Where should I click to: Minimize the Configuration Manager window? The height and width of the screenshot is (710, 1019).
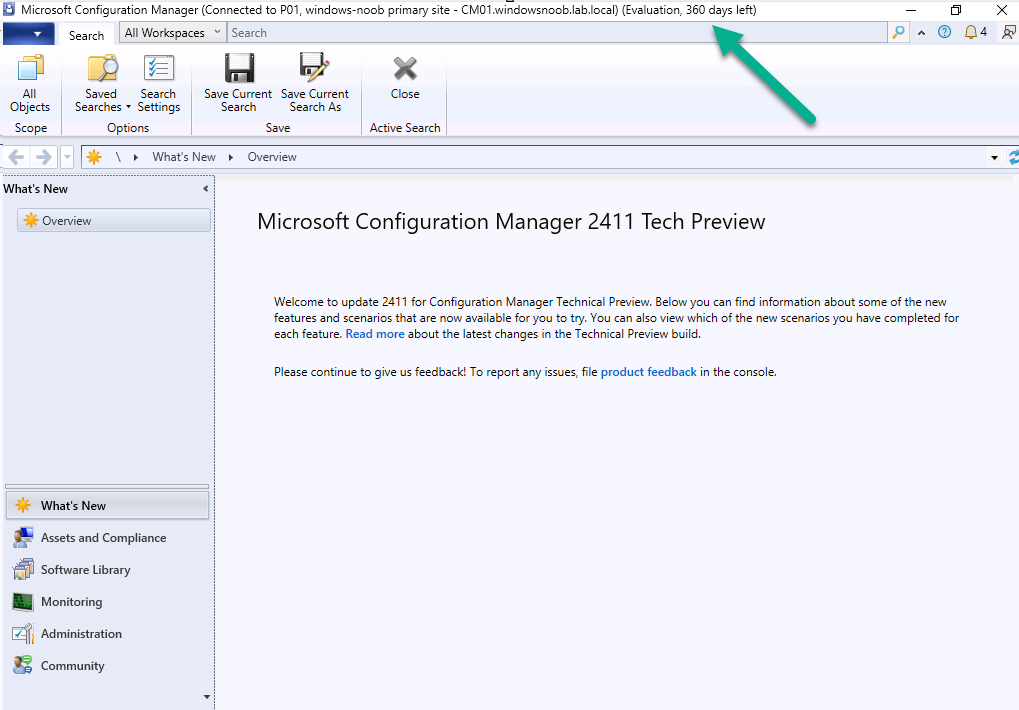(911, 10)
